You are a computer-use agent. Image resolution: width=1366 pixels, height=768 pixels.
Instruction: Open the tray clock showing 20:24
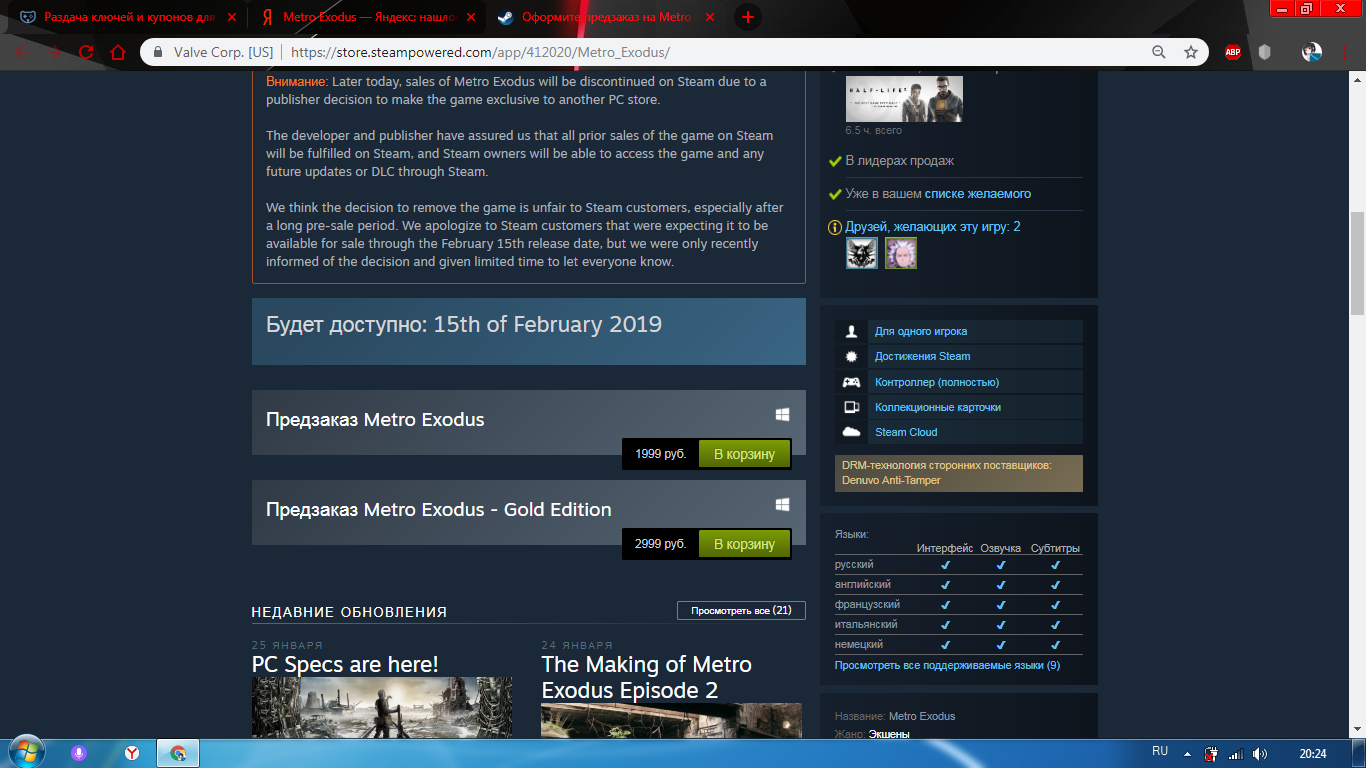(1313, 753)
